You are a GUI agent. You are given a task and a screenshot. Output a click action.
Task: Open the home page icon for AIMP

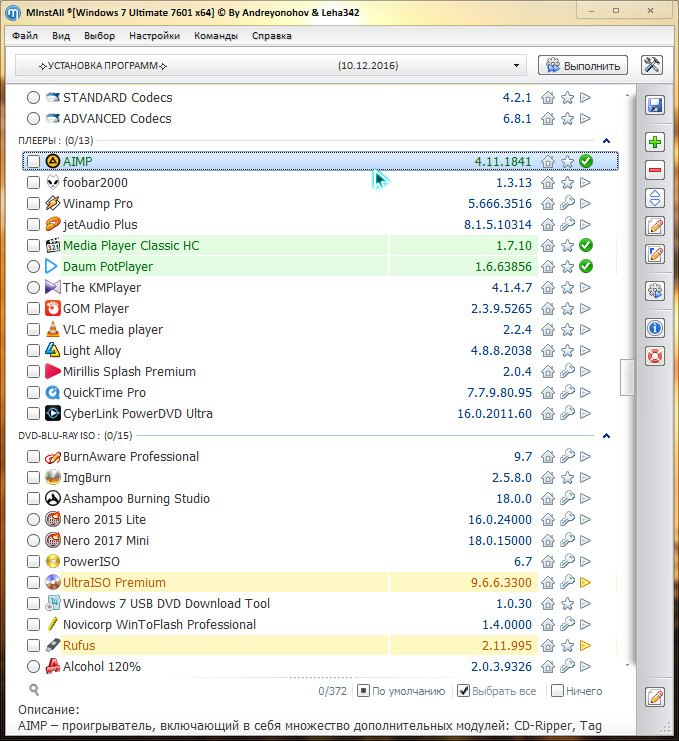(548, 162)
